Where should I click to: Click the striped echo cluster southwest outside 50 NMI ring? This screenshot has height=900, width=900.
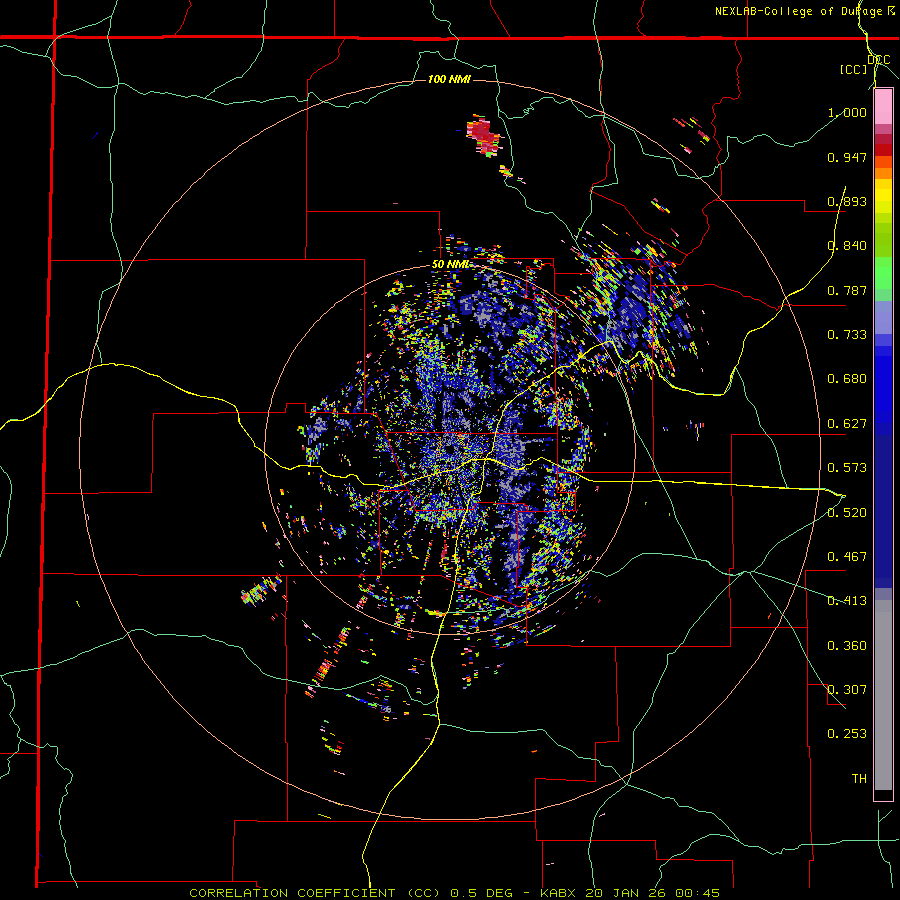(261, 591)
